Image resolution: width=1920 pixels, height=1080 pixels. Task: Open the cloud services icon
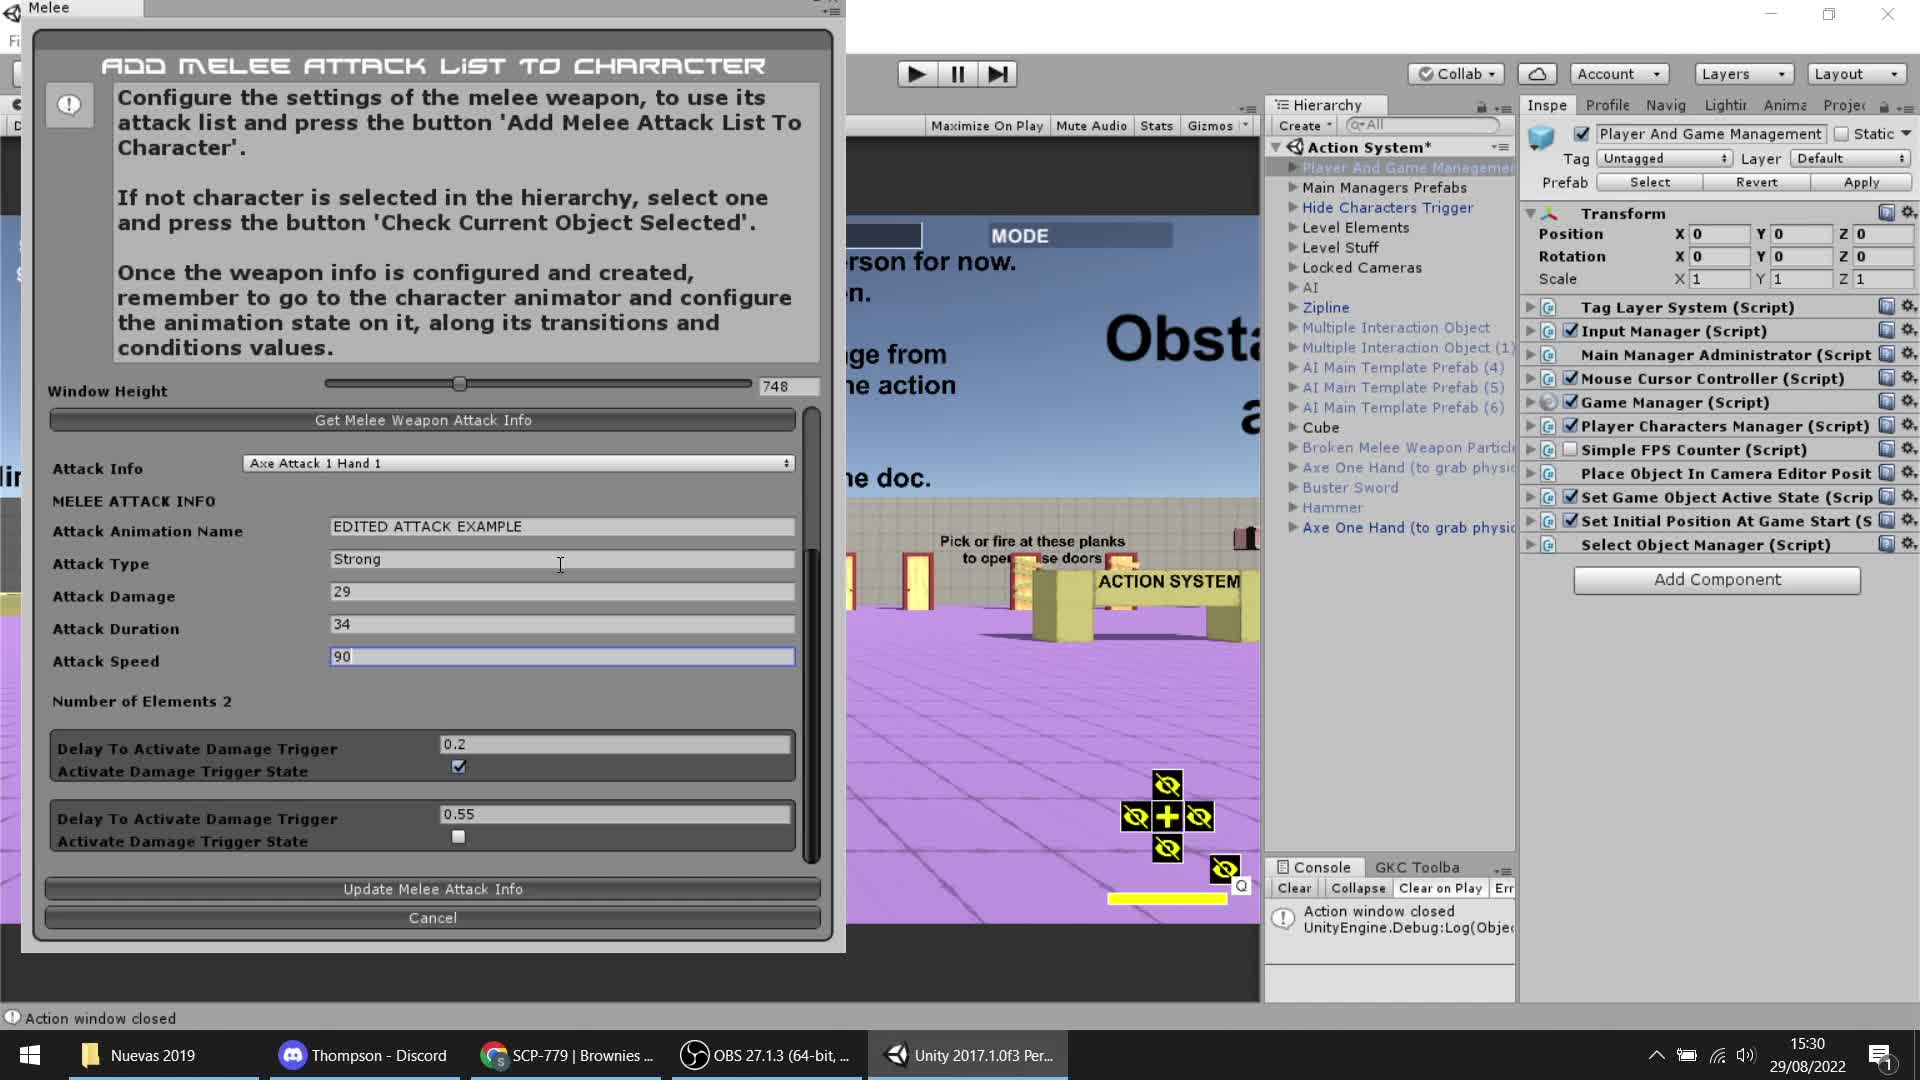pos(1537,74)
